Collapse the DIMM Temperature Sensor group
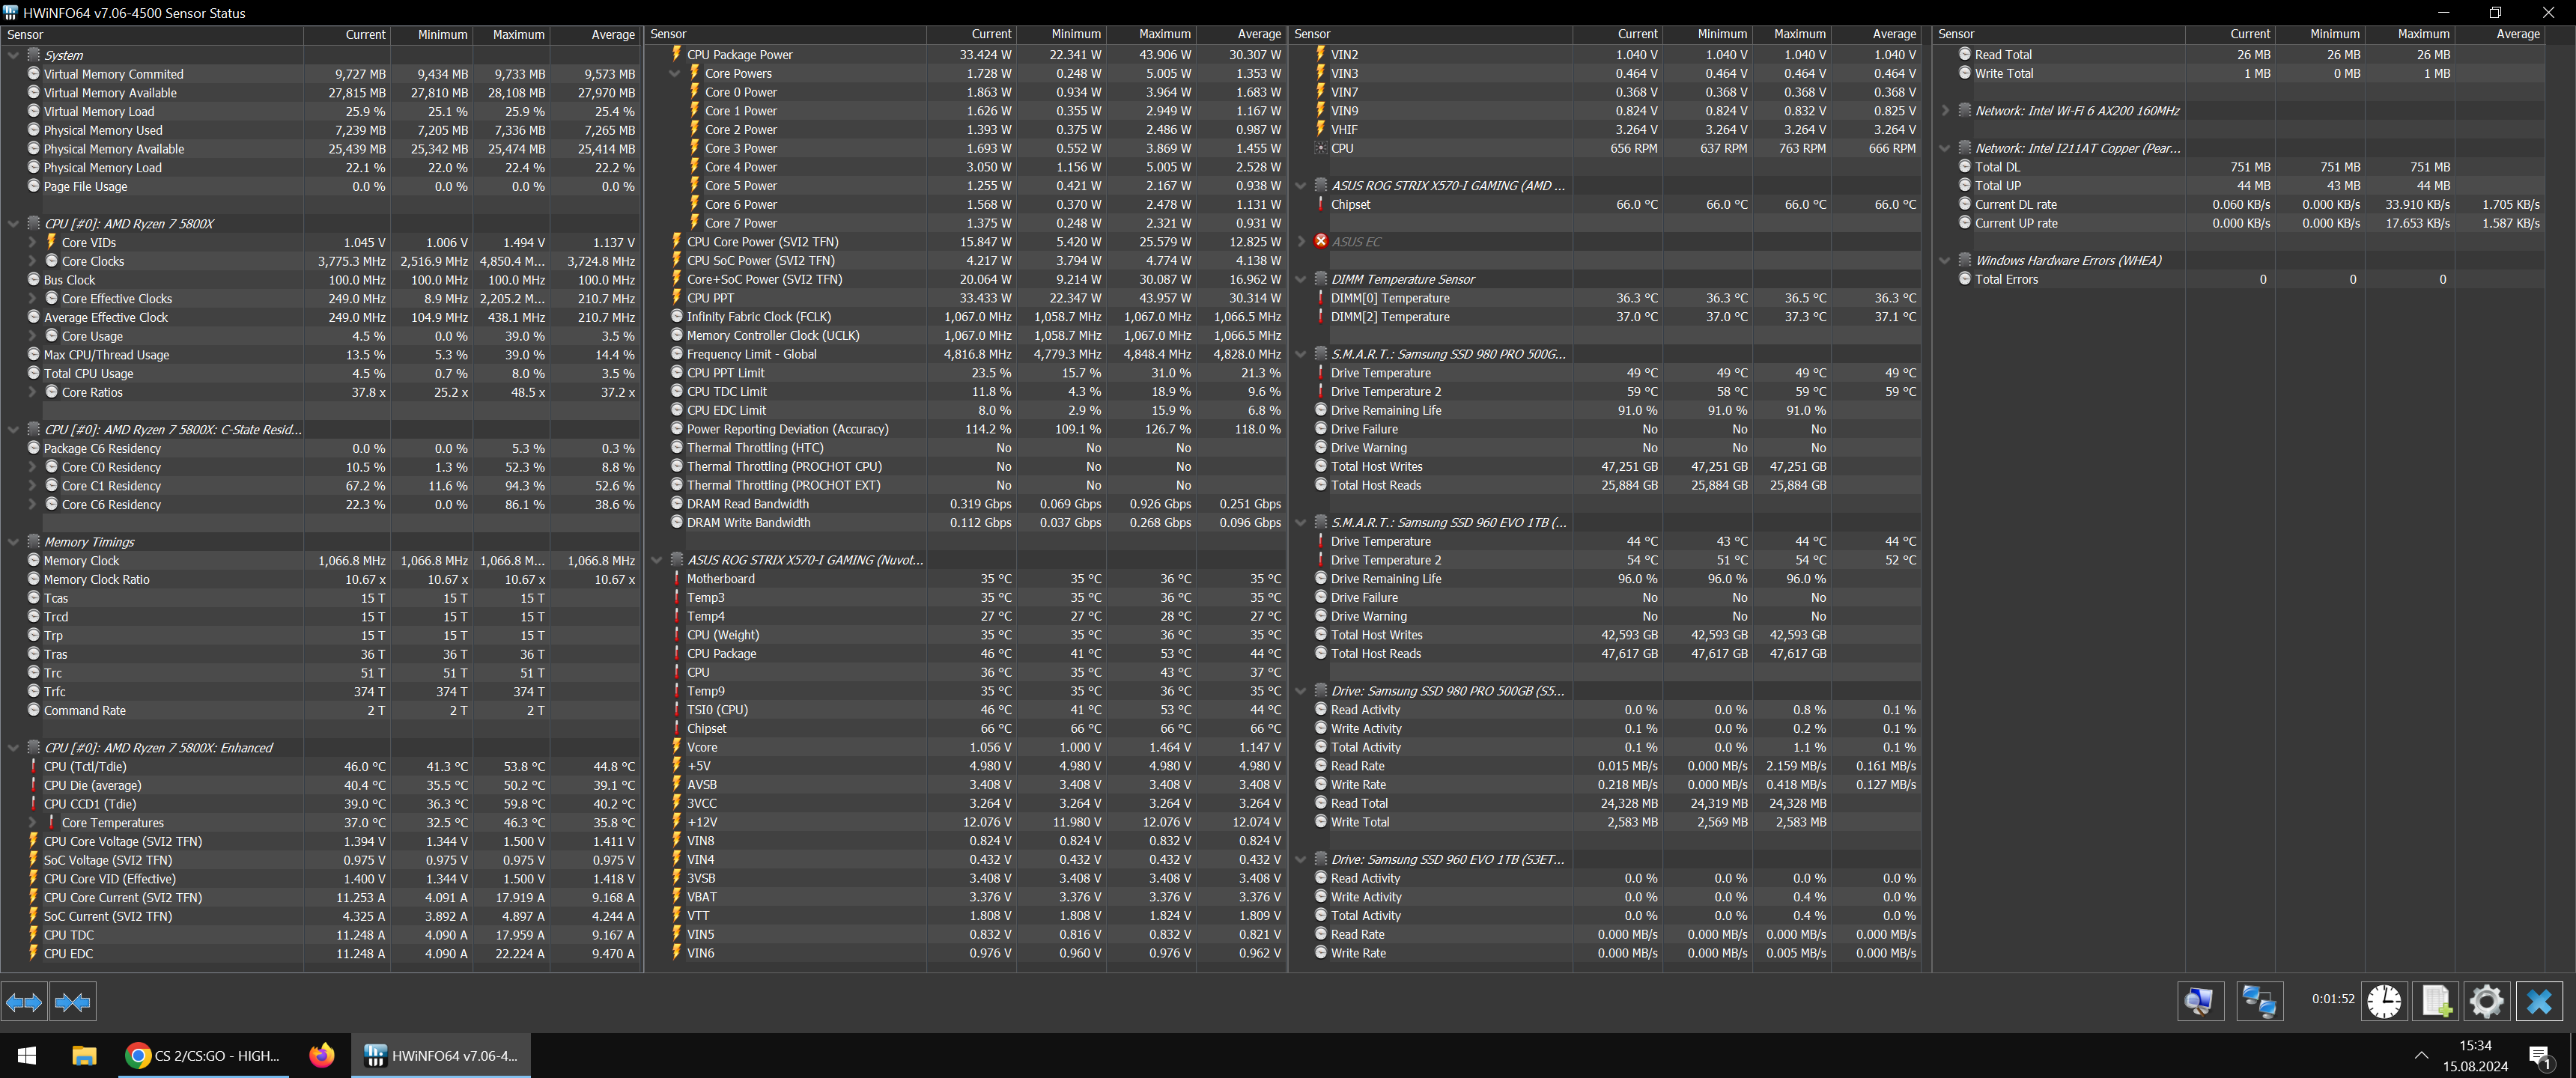Viewport: 2576px width, 1078px height. point(1301,280)
